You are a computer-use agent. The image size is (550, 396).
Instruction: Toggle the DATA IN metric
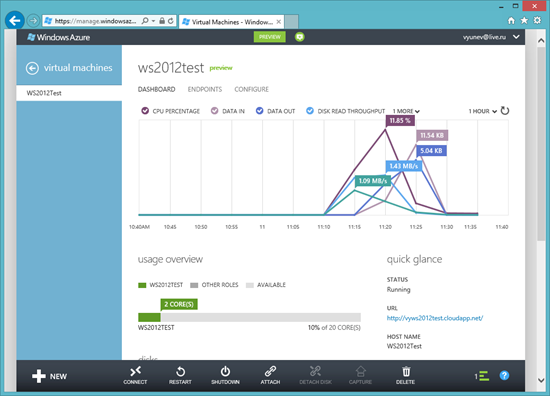pyautogui.click(x=214, y=111)
